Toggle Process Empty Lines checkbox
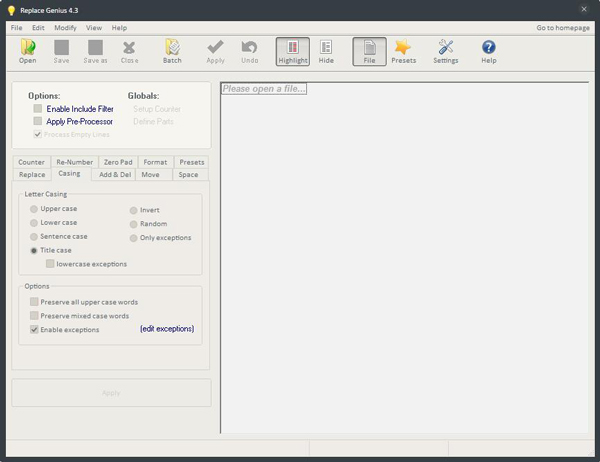Viewport: 600px width, 462px height. tap(38, 134)
